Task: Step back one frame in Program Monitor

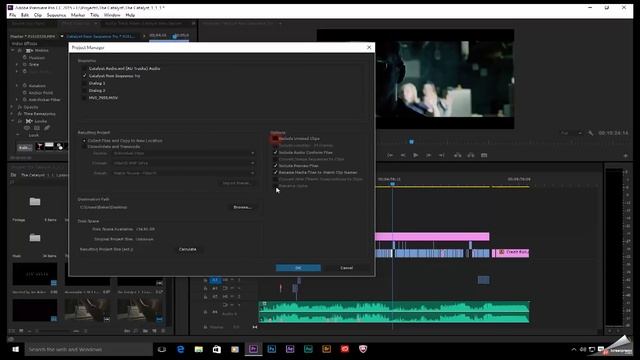Action: coord(403,155)
